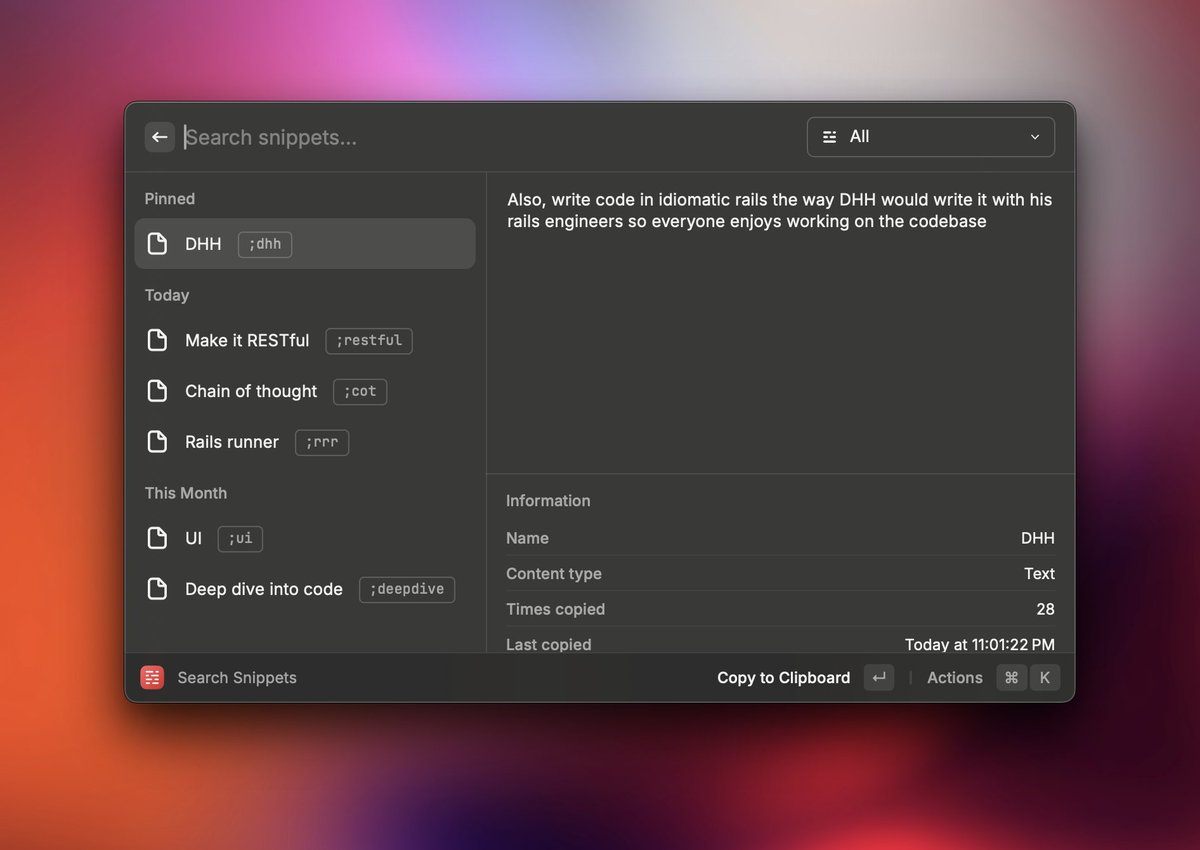1200x850 pixels.
Task: Click the snippet preview text about DHH
Action: [780, 210]
